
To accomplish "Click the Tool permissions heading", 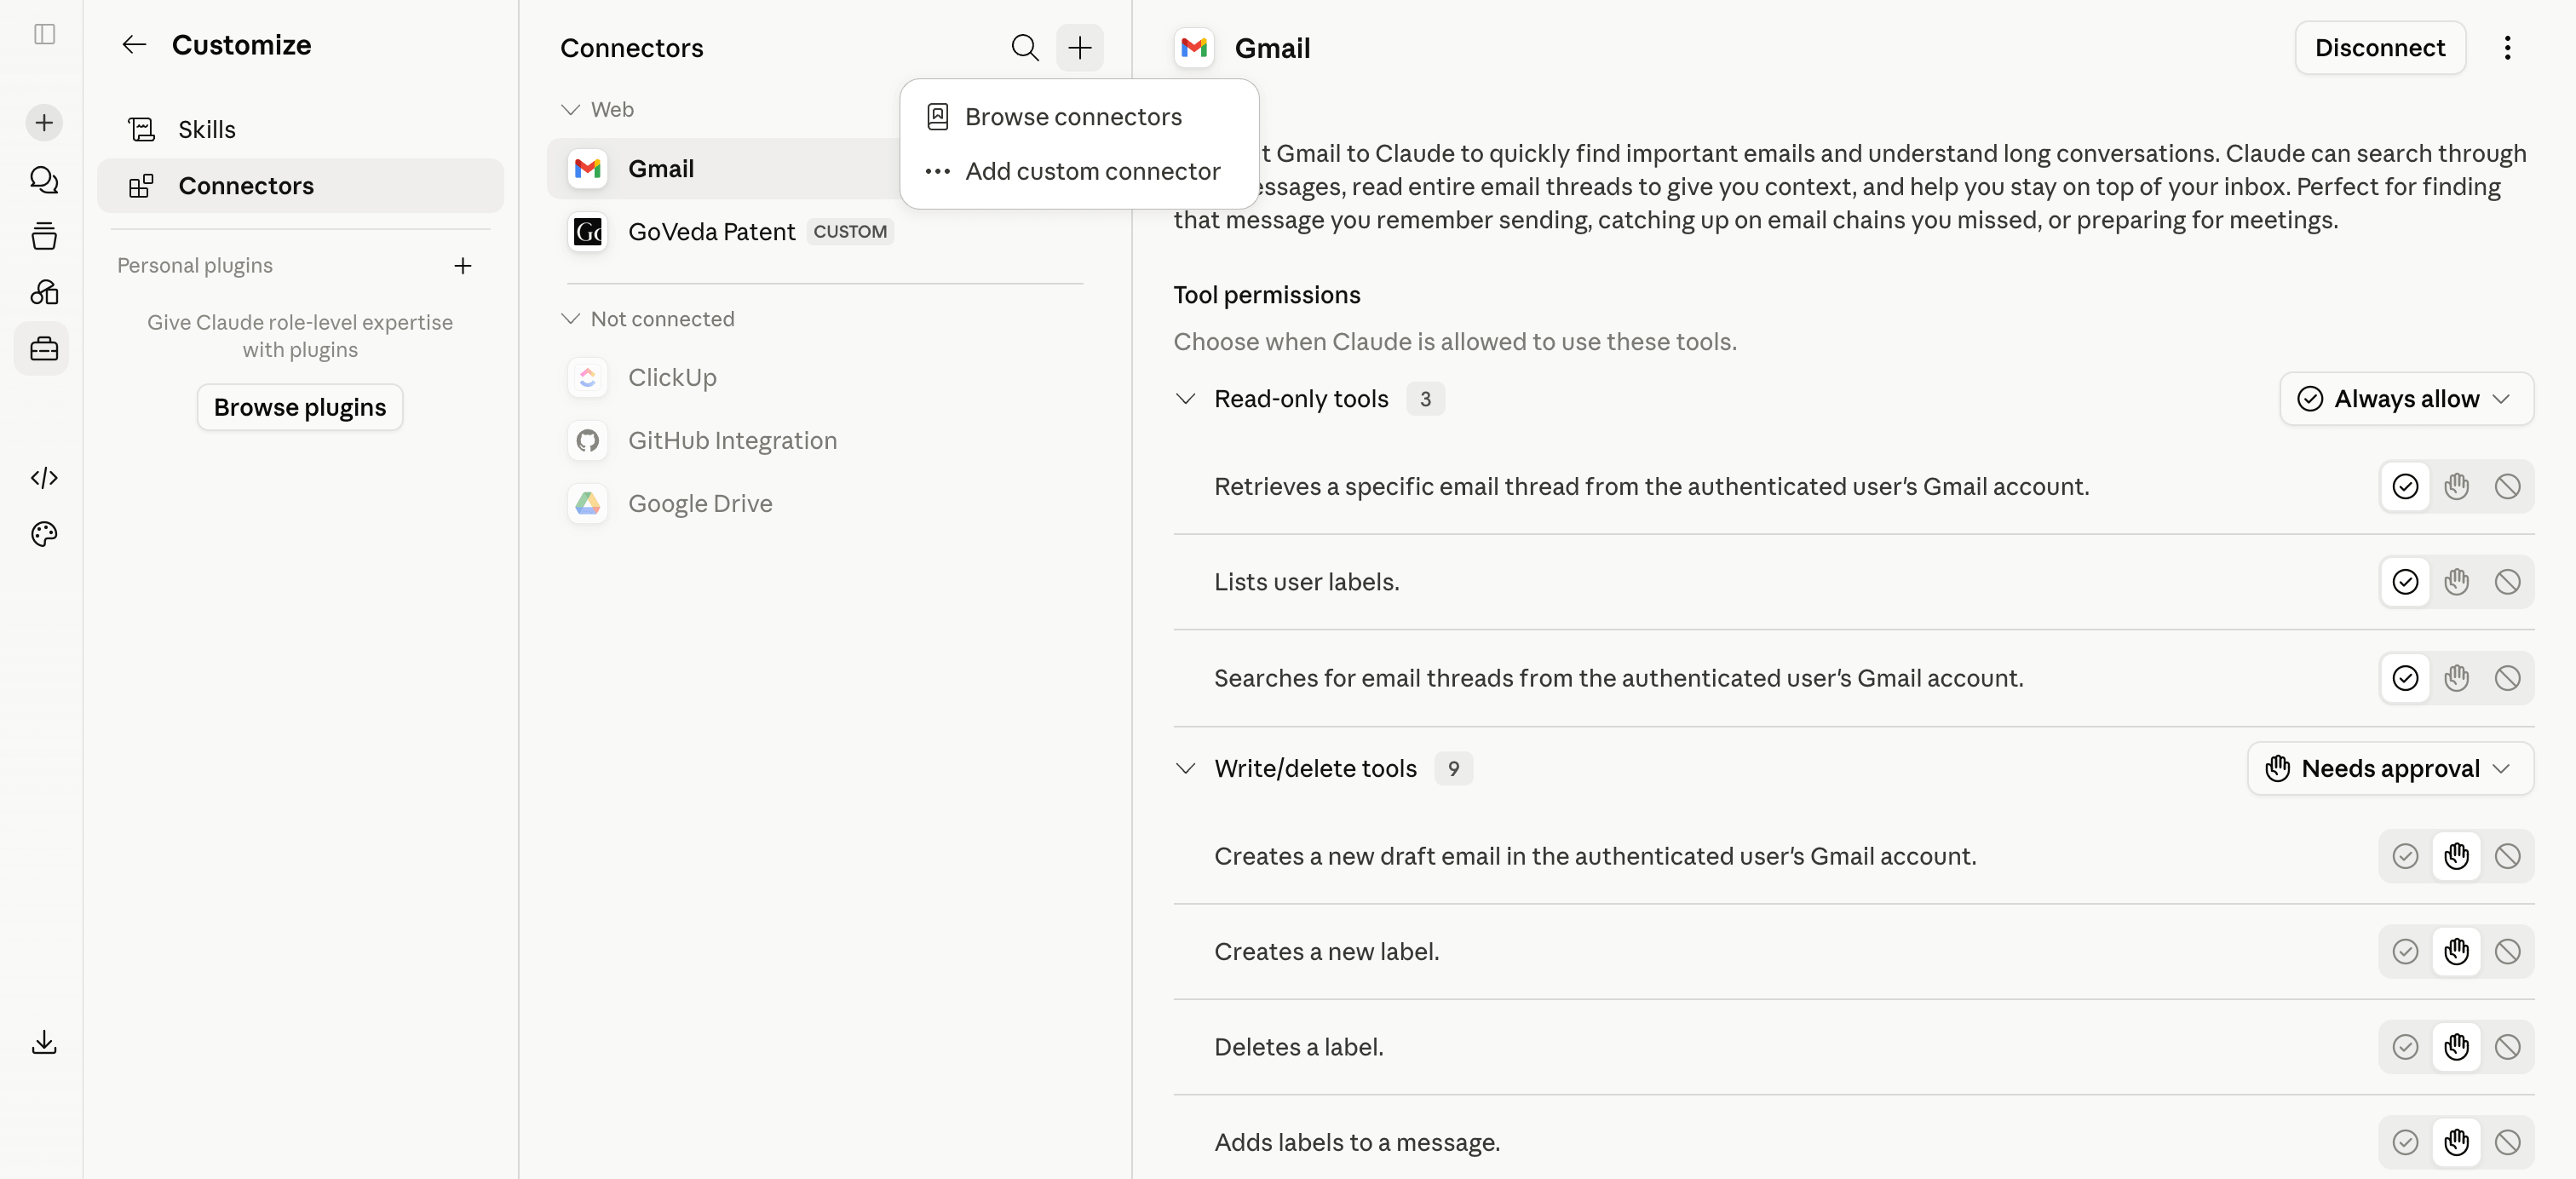I will tap(1266, 295).
